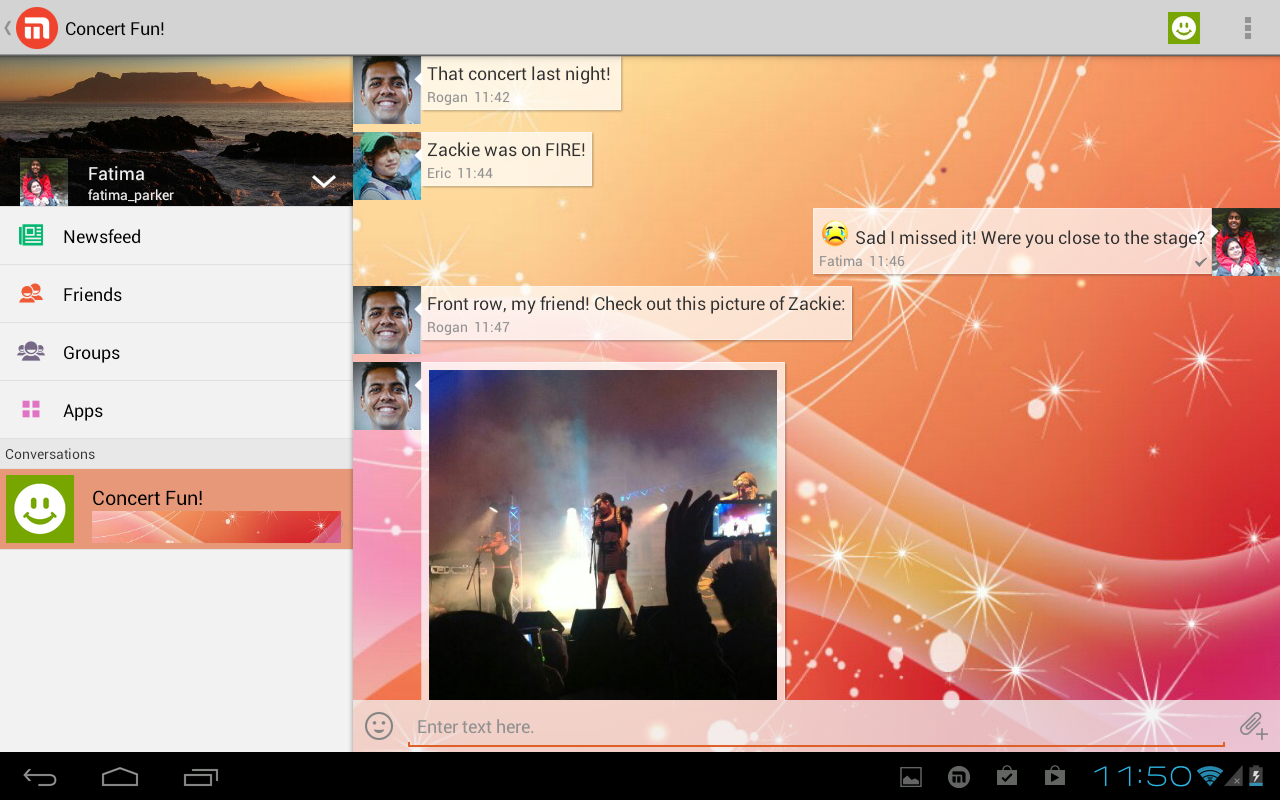The height and width of the screenshot is (800, 1280).
Task: Click the 'Eric 11:44' timestamp
Action: coord(460,174)
